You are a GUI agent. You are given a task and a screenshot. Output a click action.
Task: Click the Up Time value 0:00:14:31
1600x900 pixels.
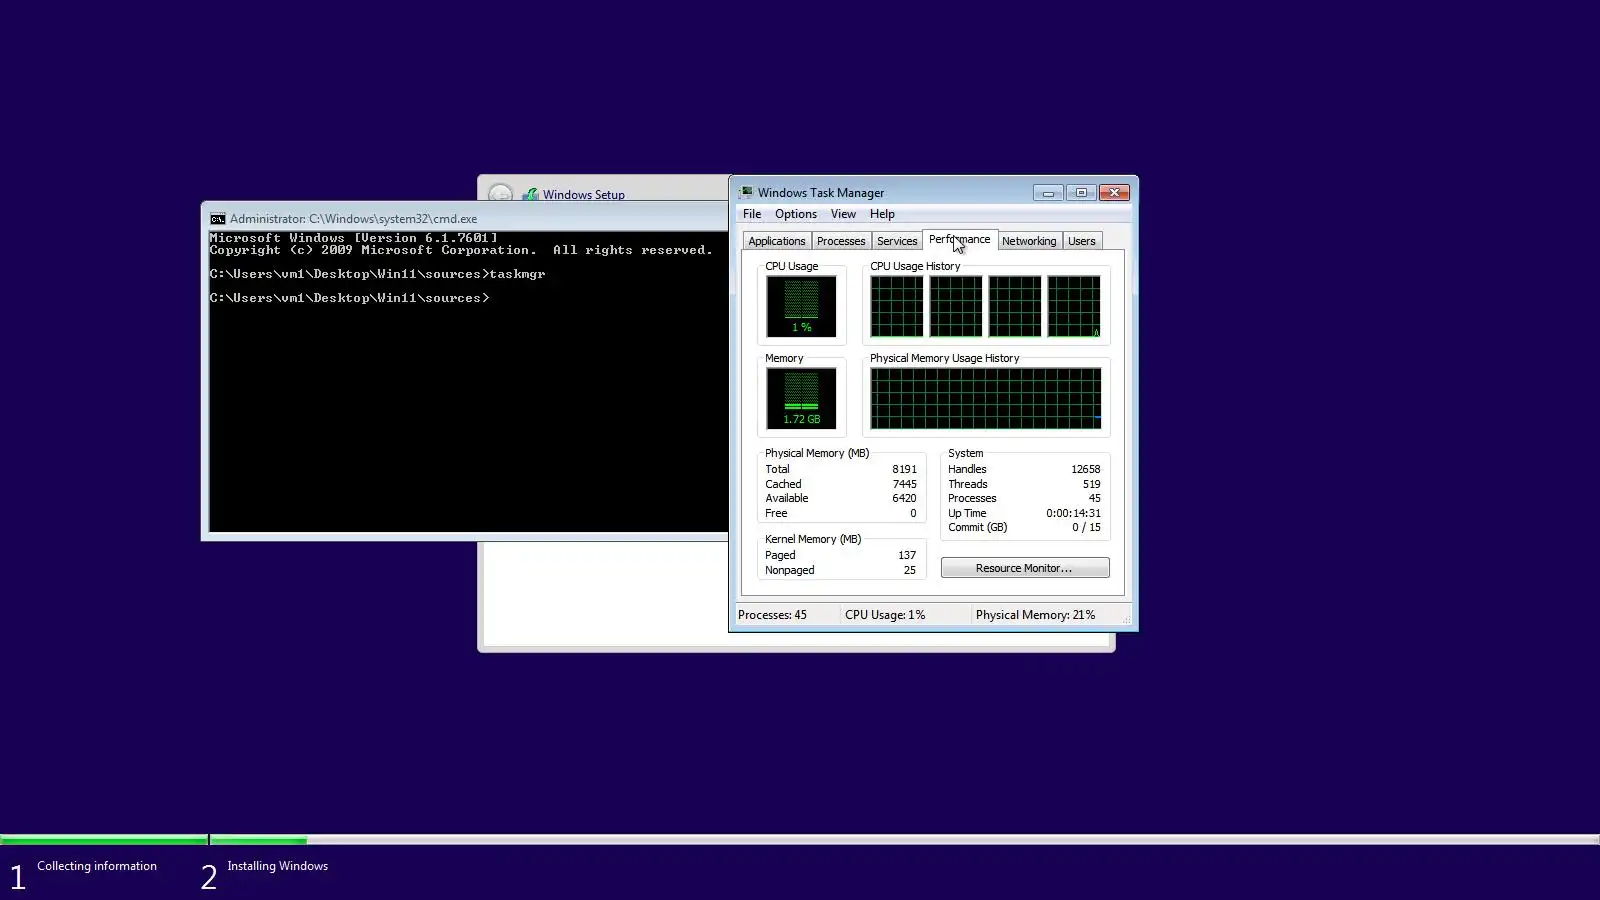coord(1073,513)
